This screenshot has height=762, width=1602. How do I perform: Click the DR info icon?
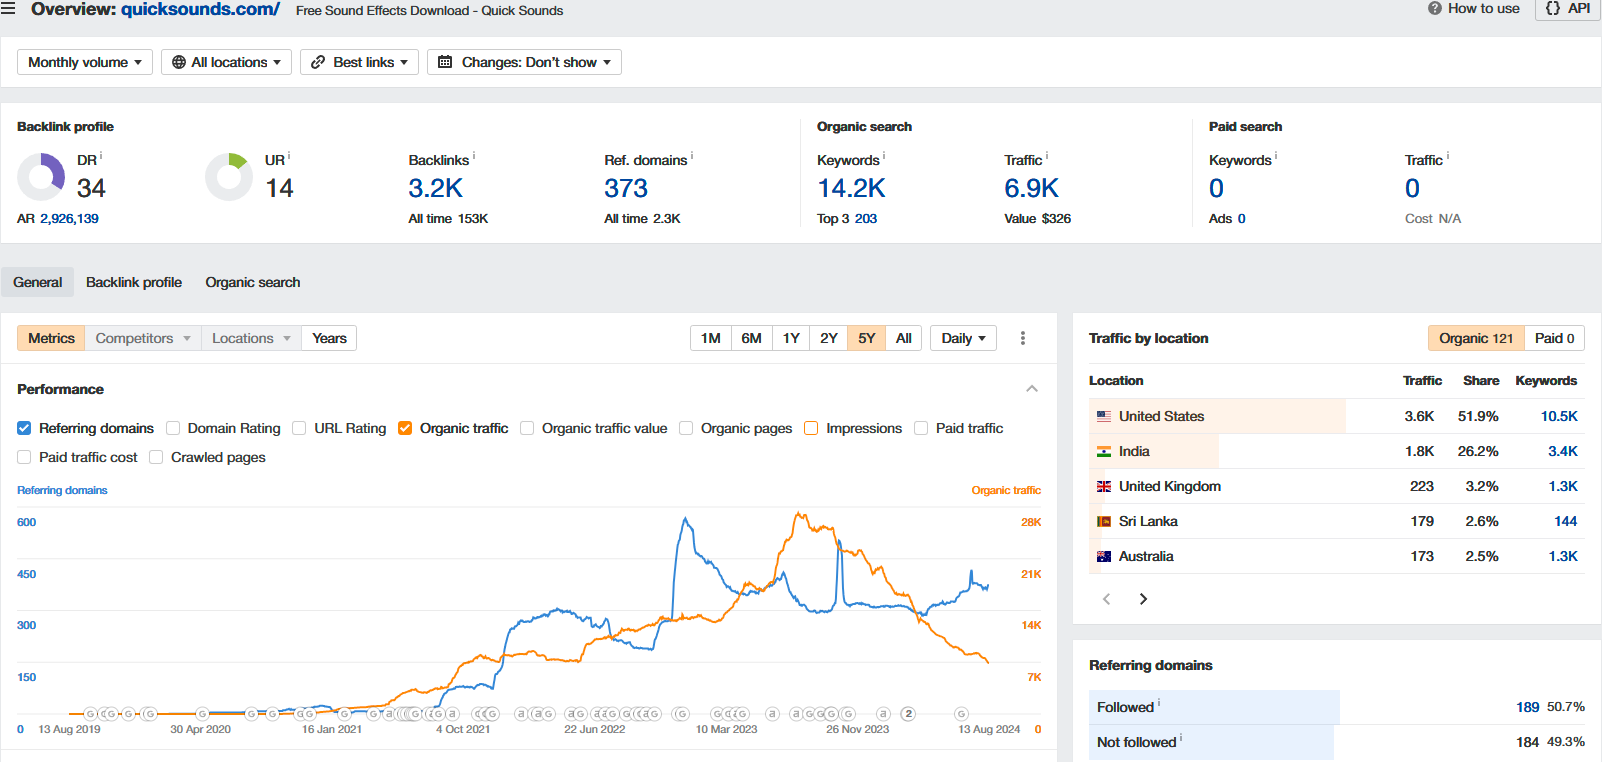[101, 157]
